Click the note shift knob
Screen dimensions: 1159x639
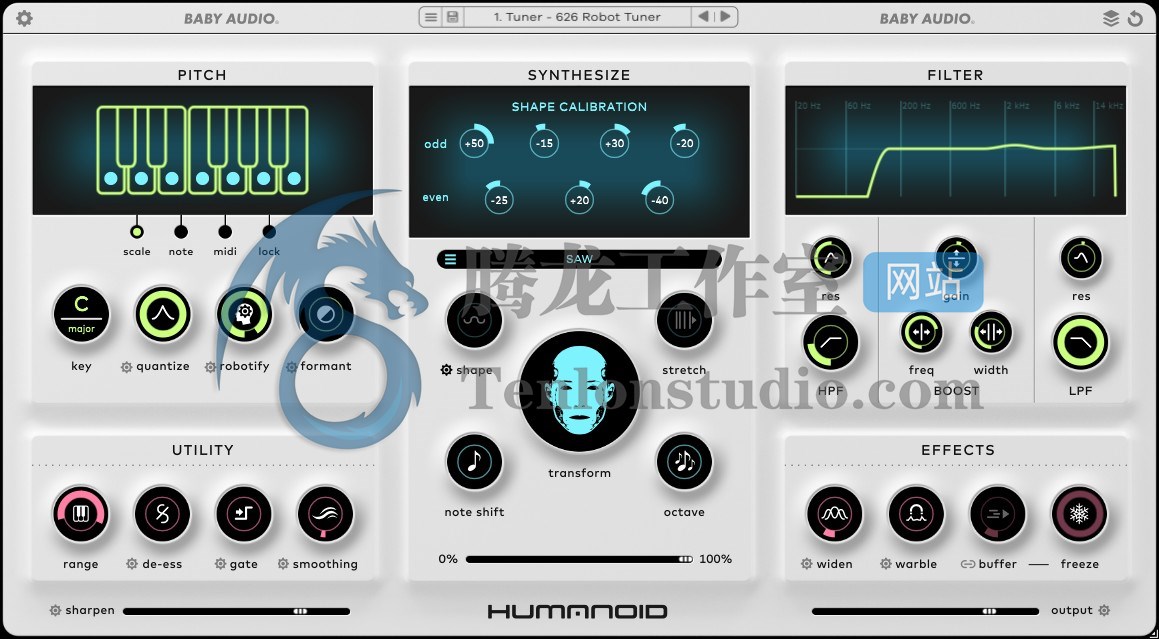(475, 462)
